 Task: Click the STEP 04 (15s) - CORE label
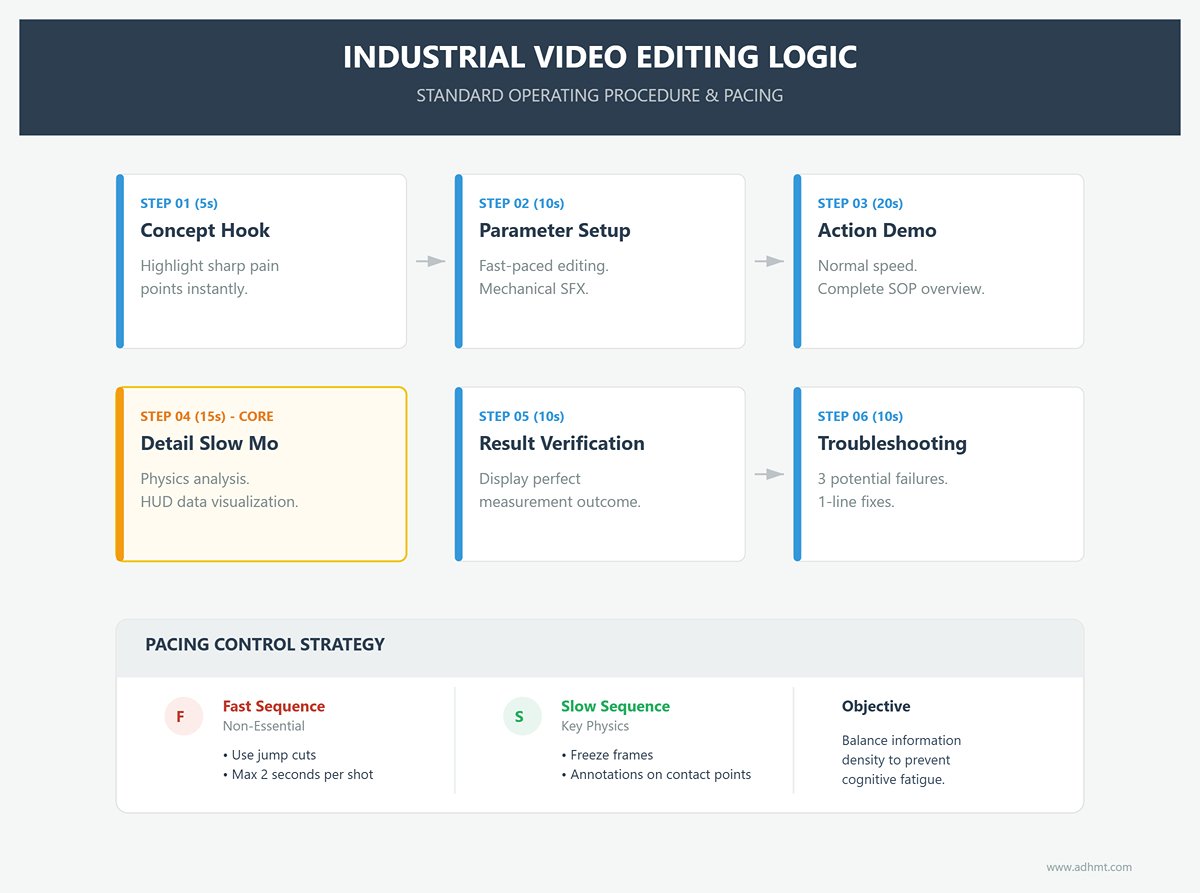point(206,416)
